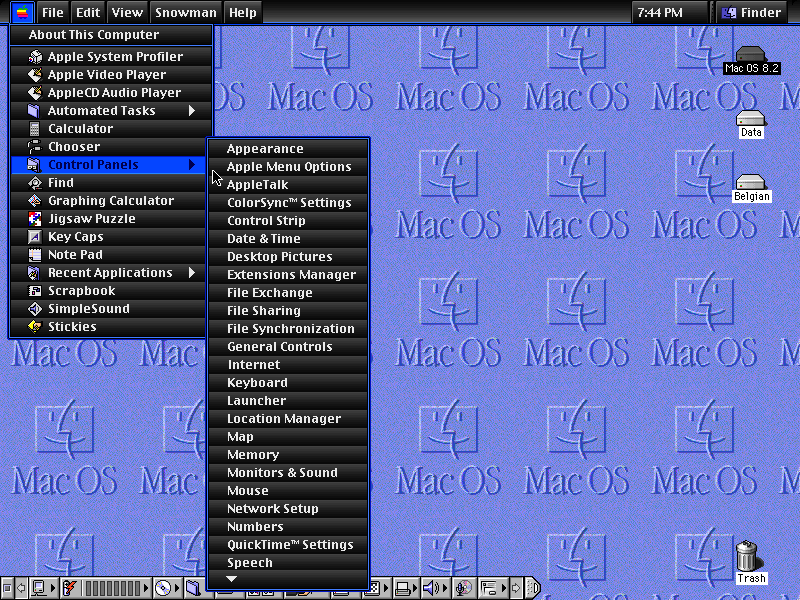Click the Apple menu logo icon
Viewport: 800px width, 600px height.
[x=22, y=12]
